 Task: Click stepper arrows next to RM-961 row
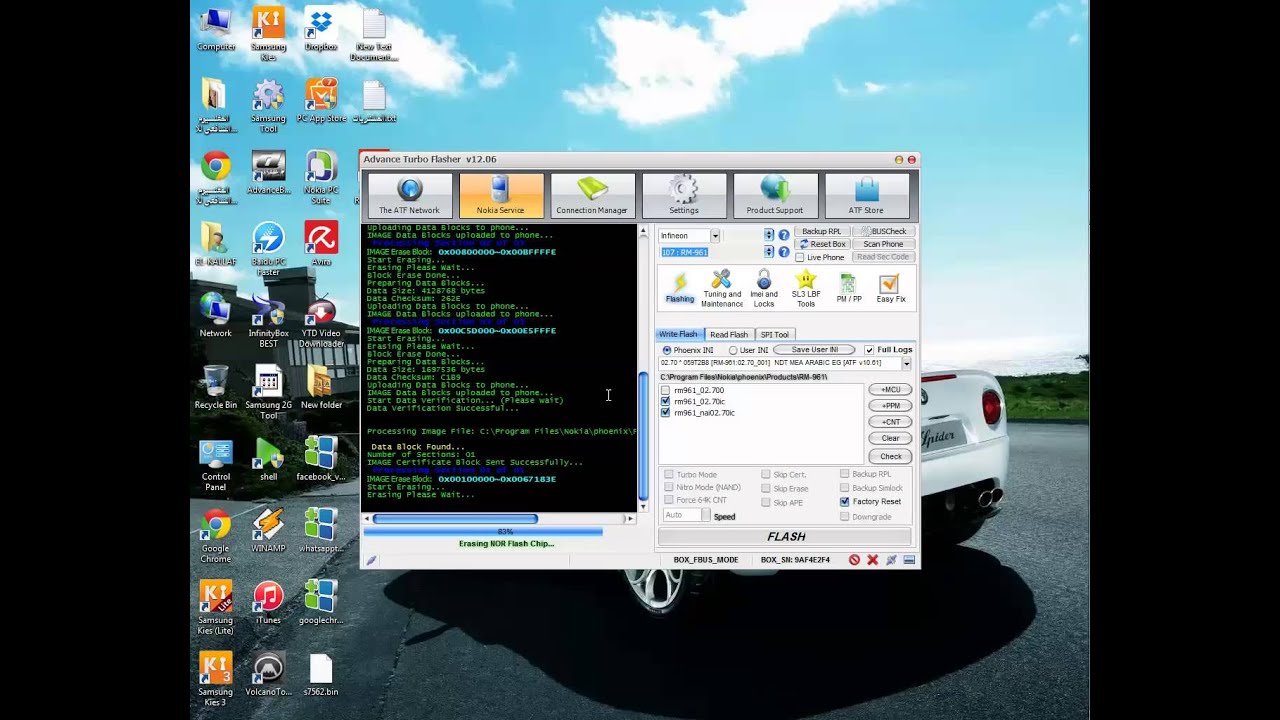pyautogui.click(x=768, y=252)
